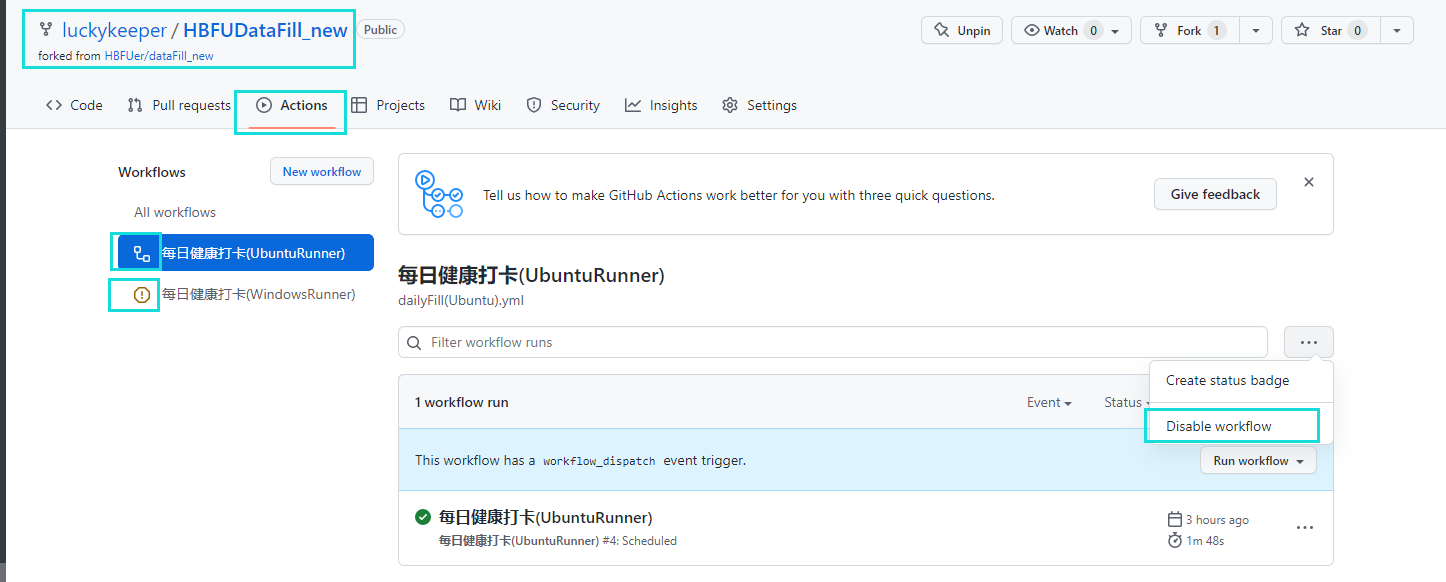The height and width of the screenshot is (582, 1446).
Task: Open the Event filter dropdown
Action: (1049, 402)
